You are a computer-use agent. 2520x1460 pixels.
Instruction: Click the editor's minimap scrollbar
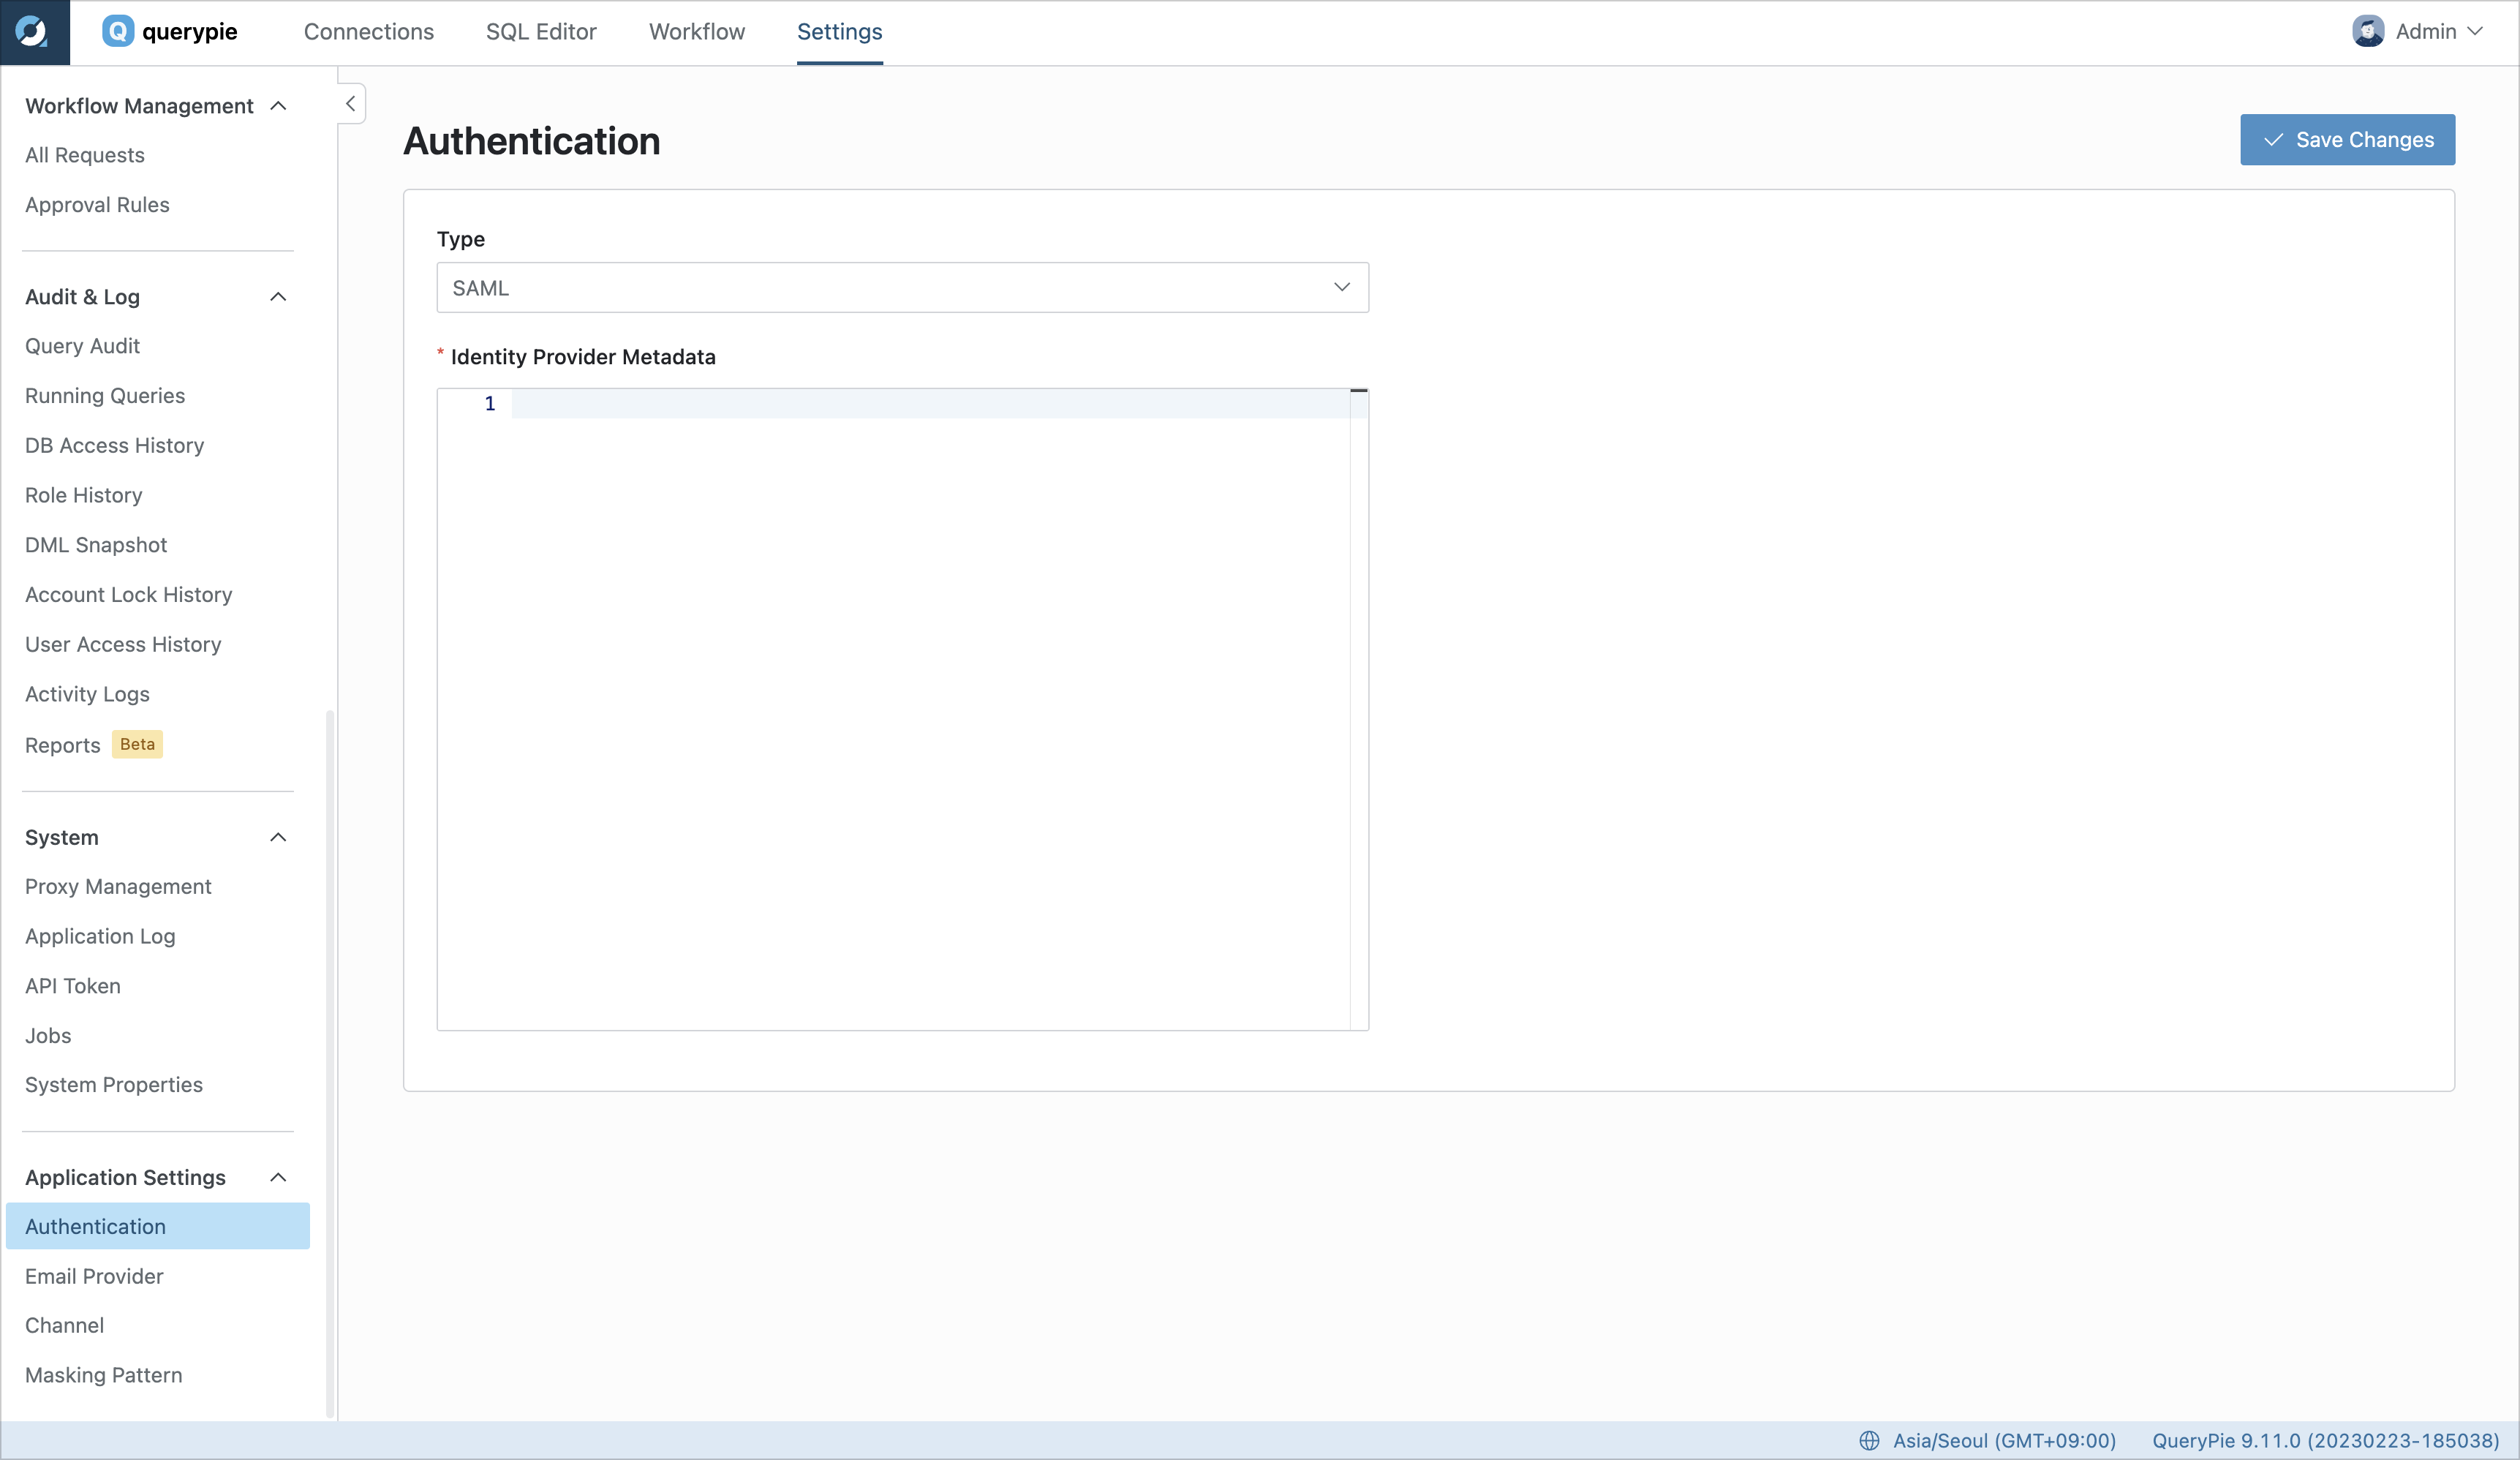click(1359, 709)
